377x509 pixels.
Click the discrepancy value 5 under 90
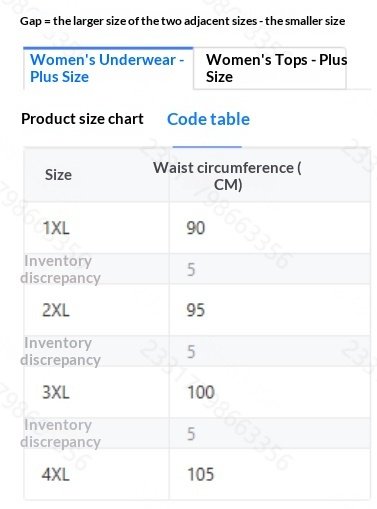coord(191,269)
